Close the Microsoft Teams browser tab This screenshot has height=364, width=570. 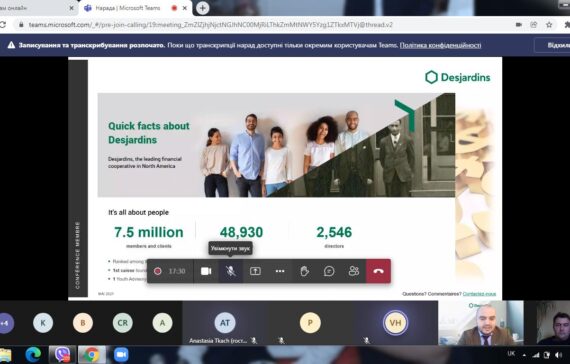pos(185,8)
